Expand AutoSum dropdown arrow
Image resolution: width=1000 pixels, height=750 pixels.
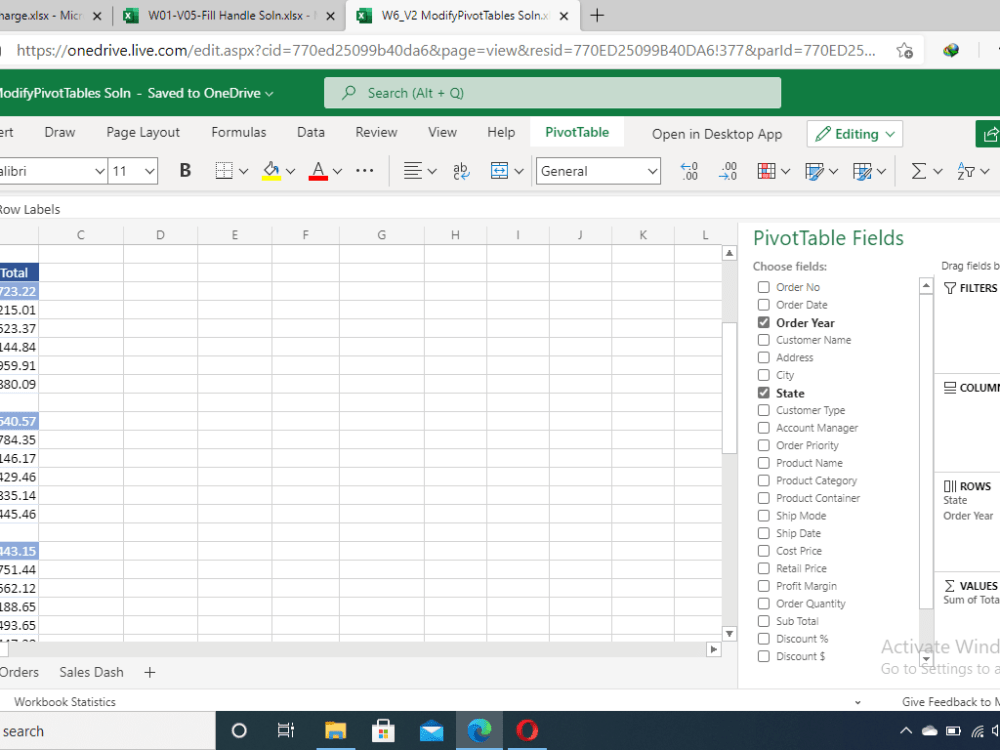[x=938, y=171]
